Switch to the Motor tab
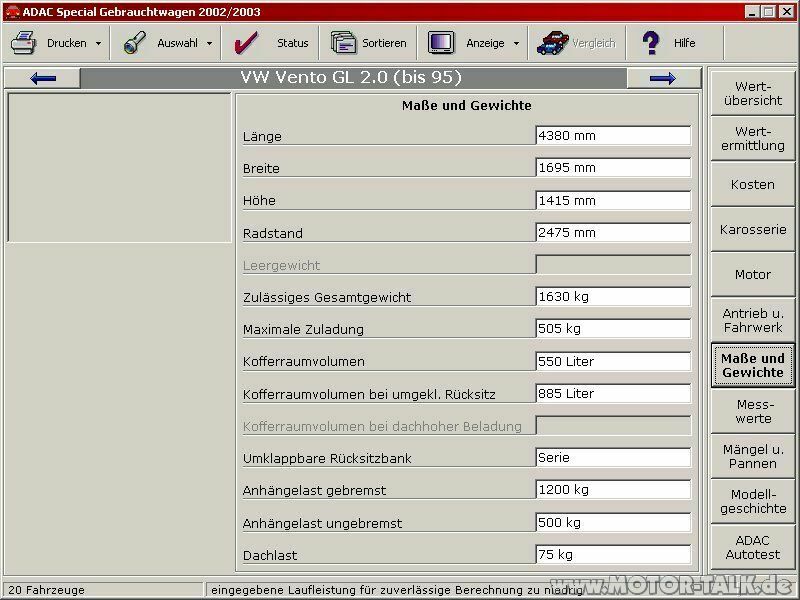The height and width of the screenshot is (600, 800). point(753,274)
